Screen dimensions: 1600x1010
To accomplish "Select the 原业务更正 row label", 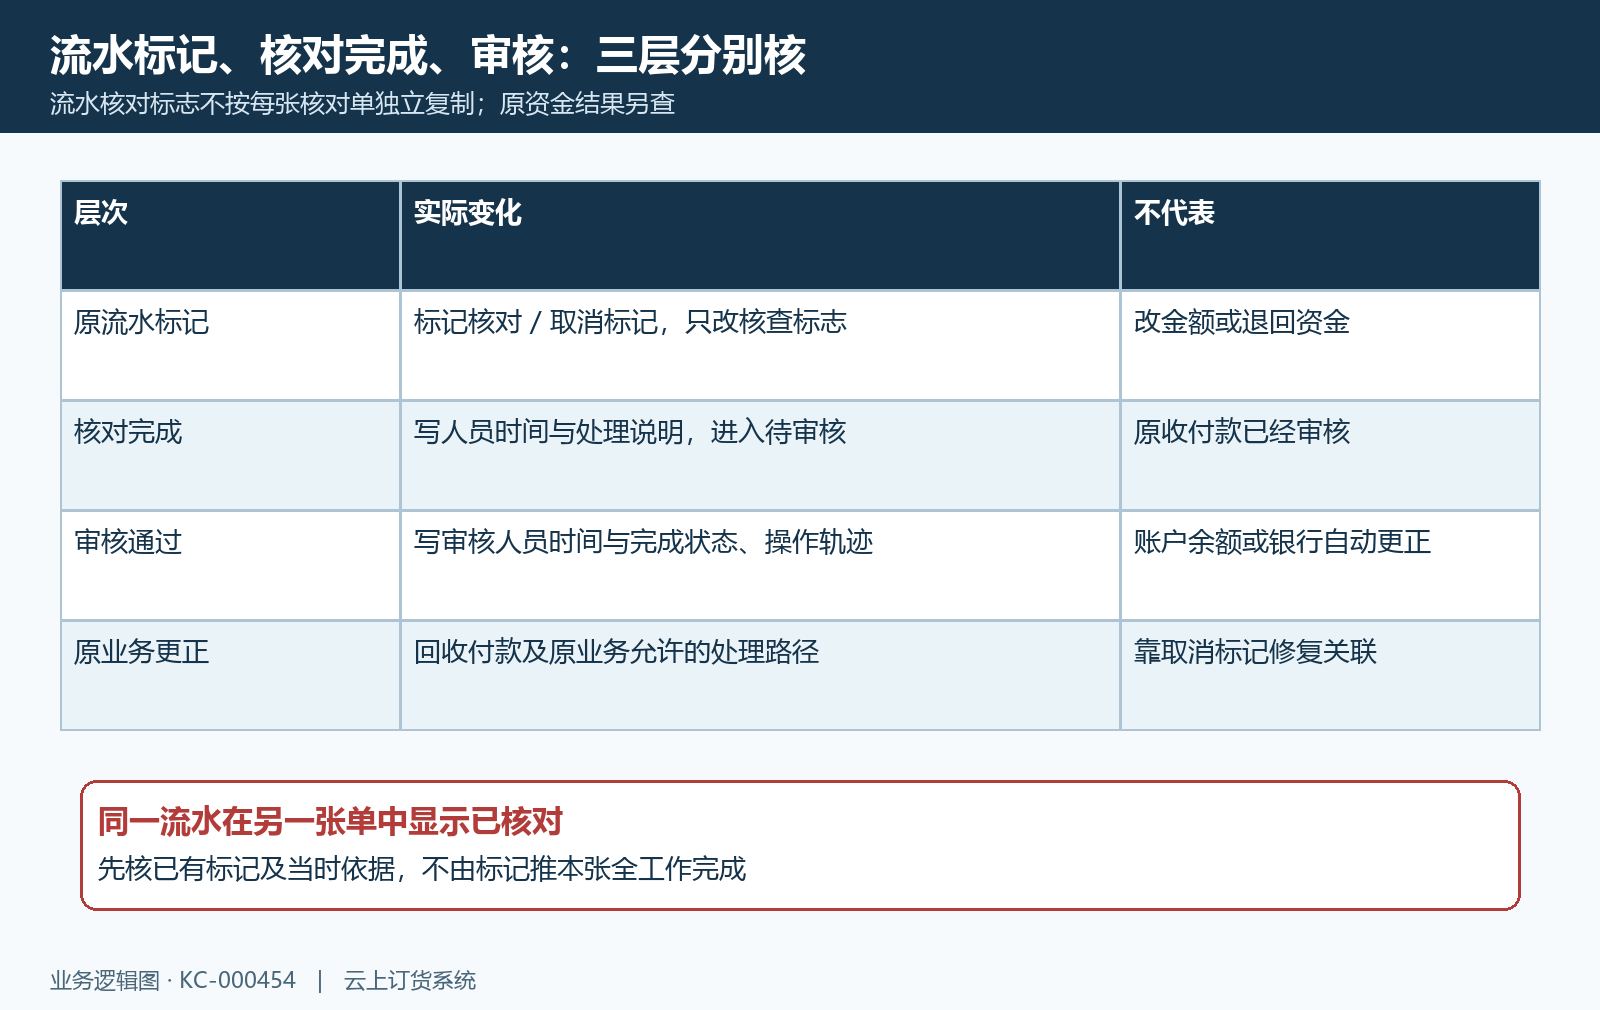I will pyautogui.click(x=231, y=676).
